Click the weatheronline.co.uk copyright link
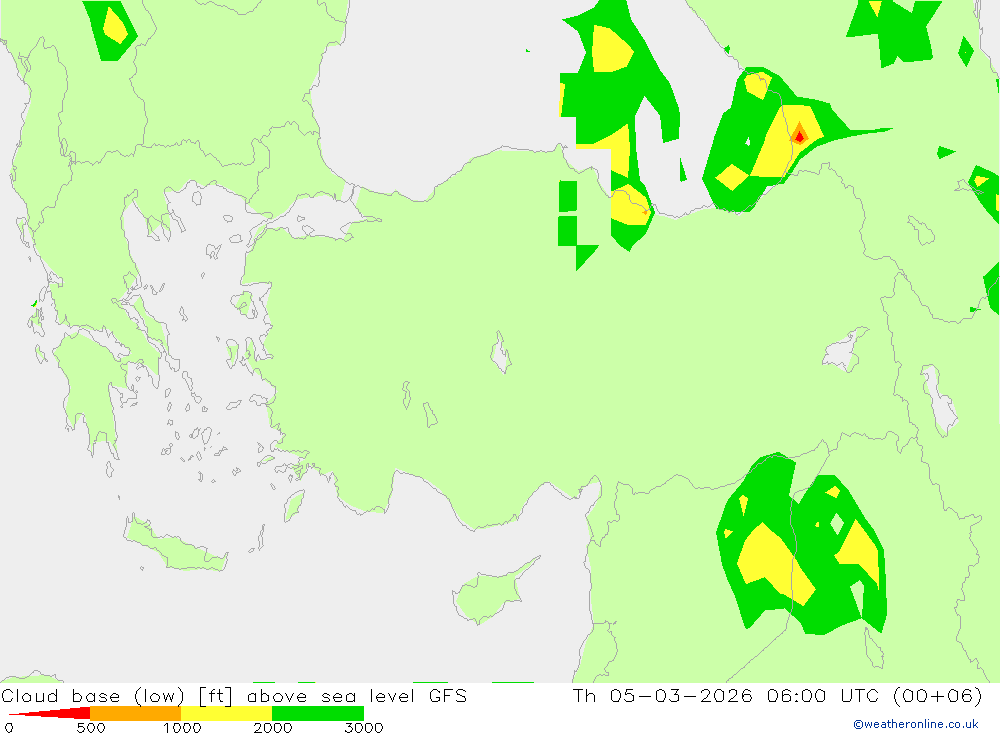 (916, 724)
